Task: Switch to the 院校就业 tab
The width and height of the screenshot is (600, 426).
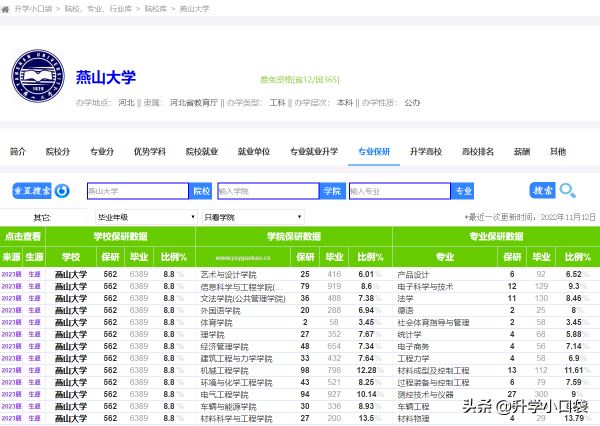Action: (202, 152)
